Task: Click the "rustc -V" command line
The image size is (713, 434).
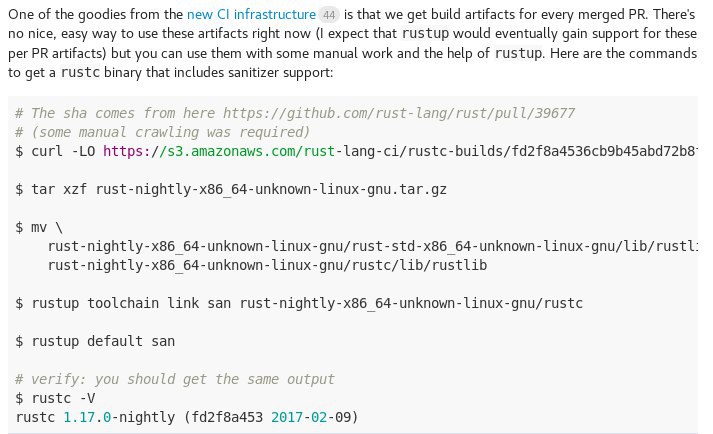Action: [55, 399]
